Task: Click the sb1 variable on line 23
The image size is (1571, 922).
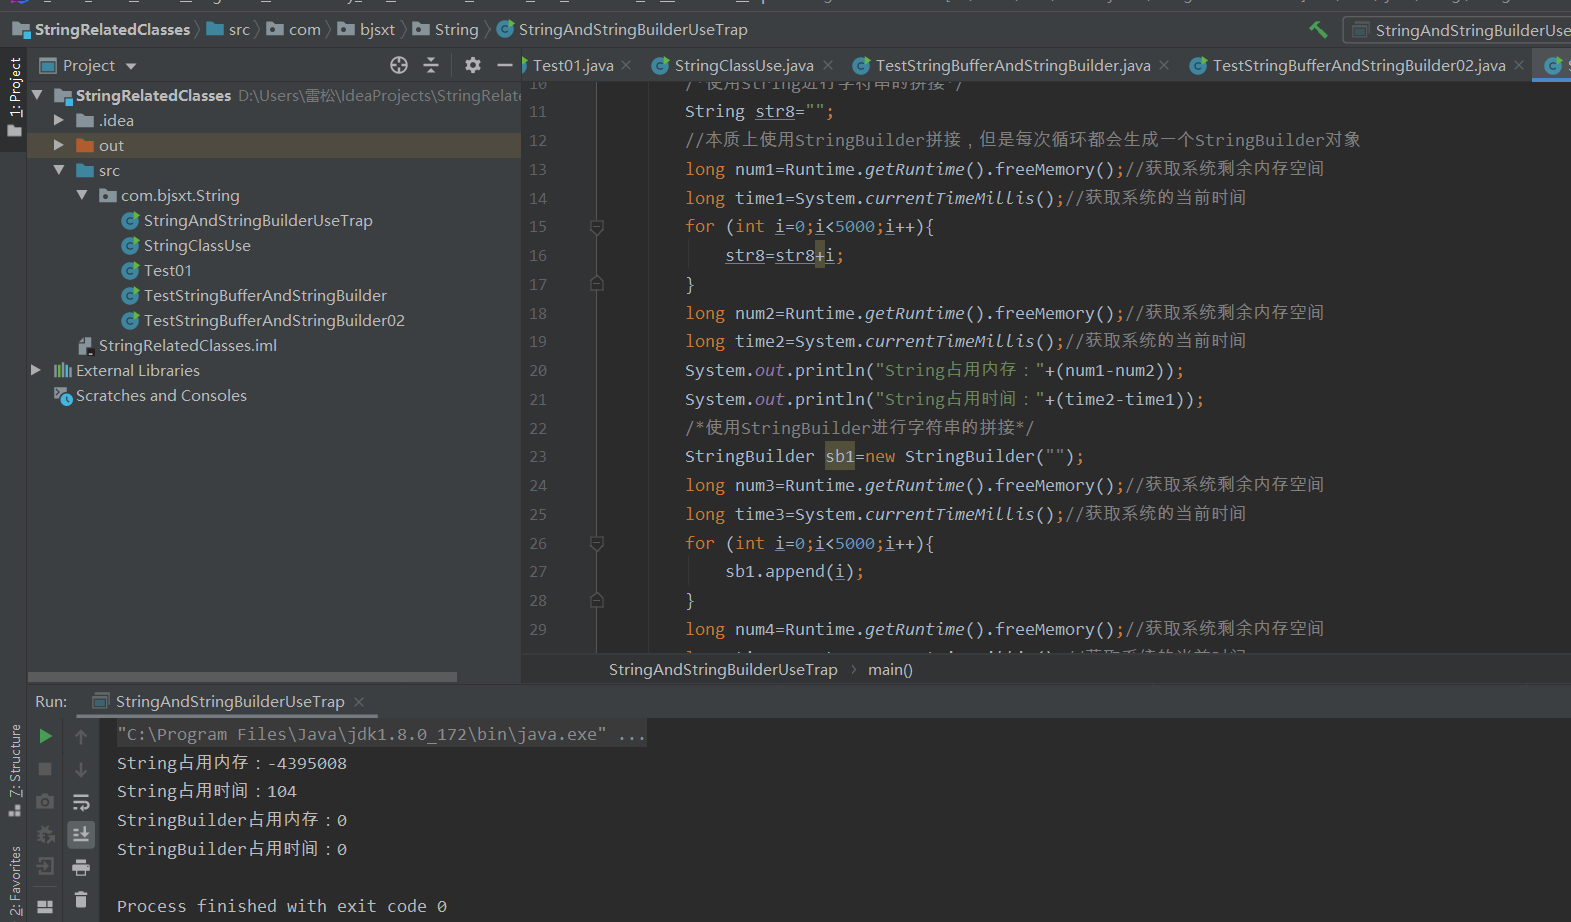Action: [840, 456]
